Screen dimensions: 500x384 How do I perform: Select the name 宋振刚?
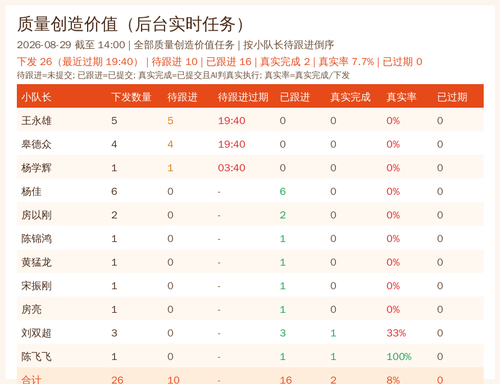click(x=36, y=286)
